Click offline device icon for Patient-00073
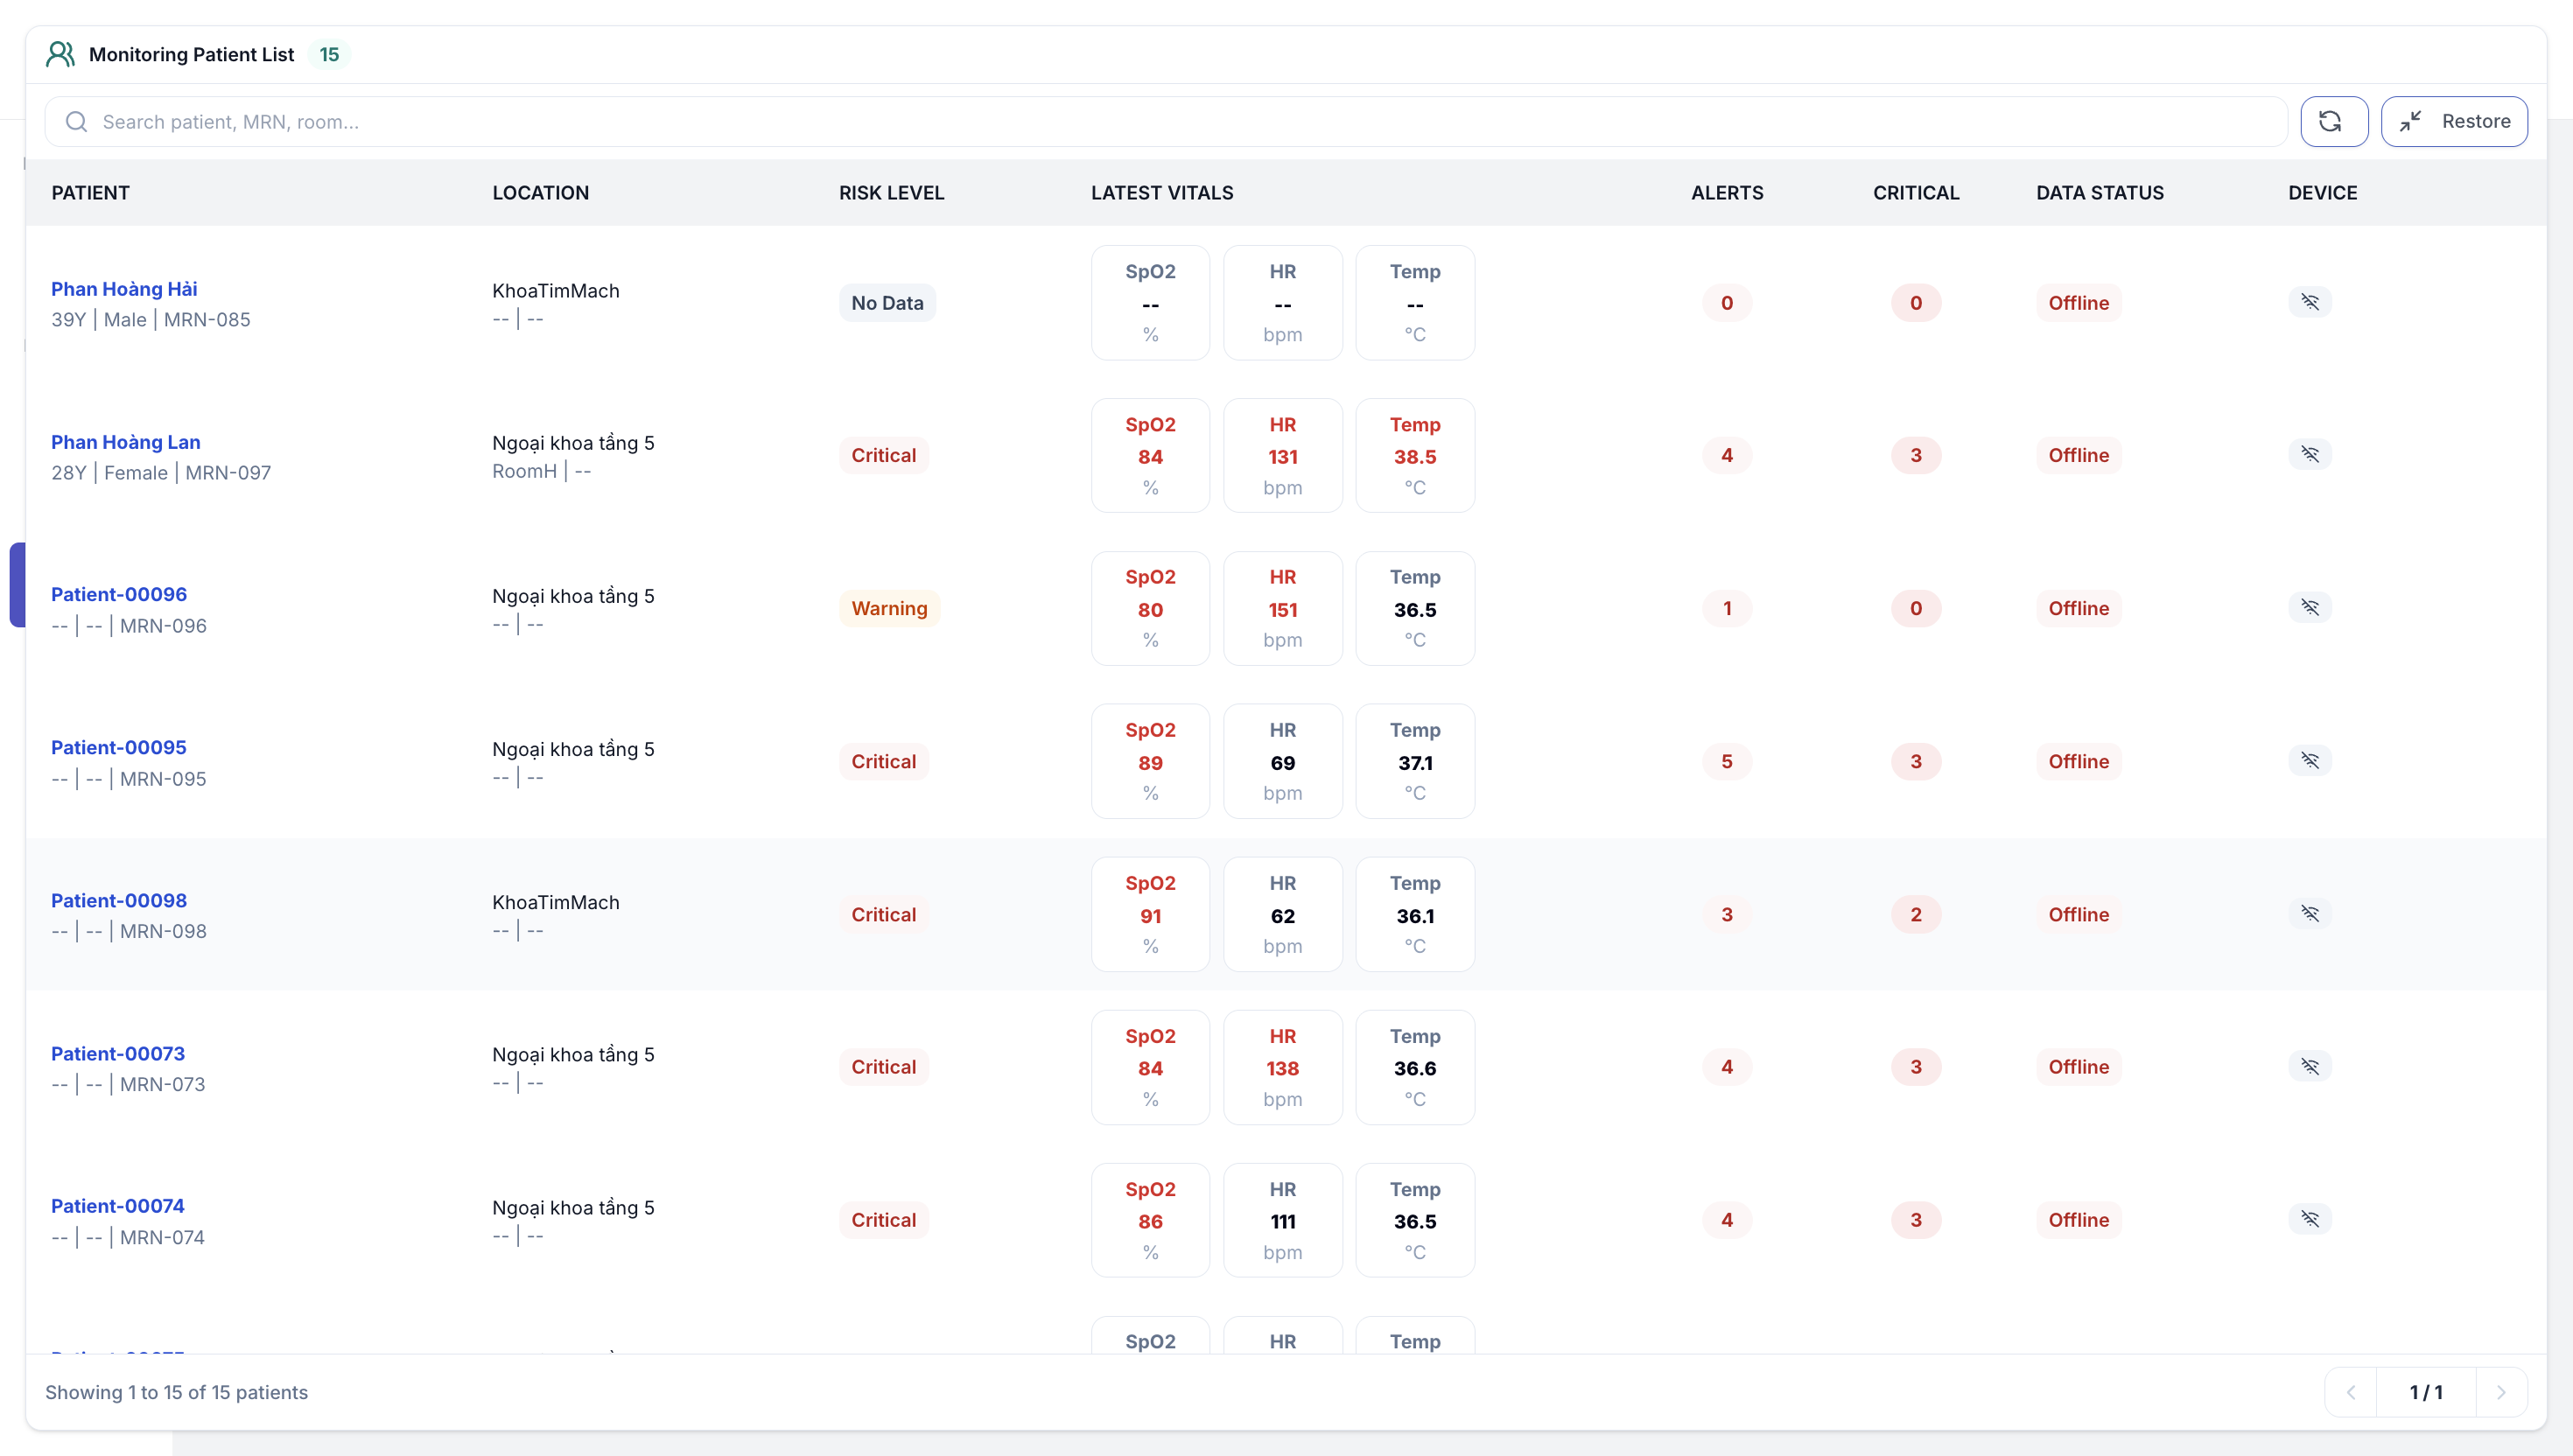 [2309, 1066]
